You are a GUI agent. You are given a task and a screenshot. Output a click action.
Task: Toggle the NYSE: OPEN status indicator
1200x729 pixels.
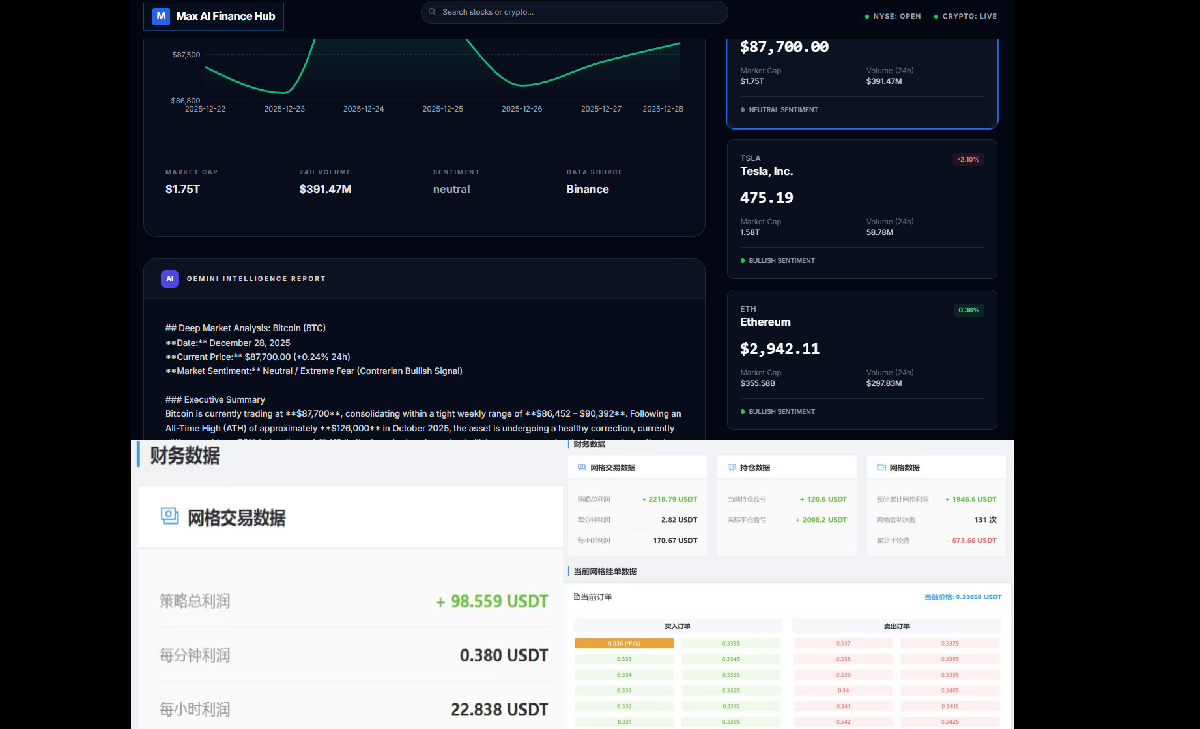point(891,16)
